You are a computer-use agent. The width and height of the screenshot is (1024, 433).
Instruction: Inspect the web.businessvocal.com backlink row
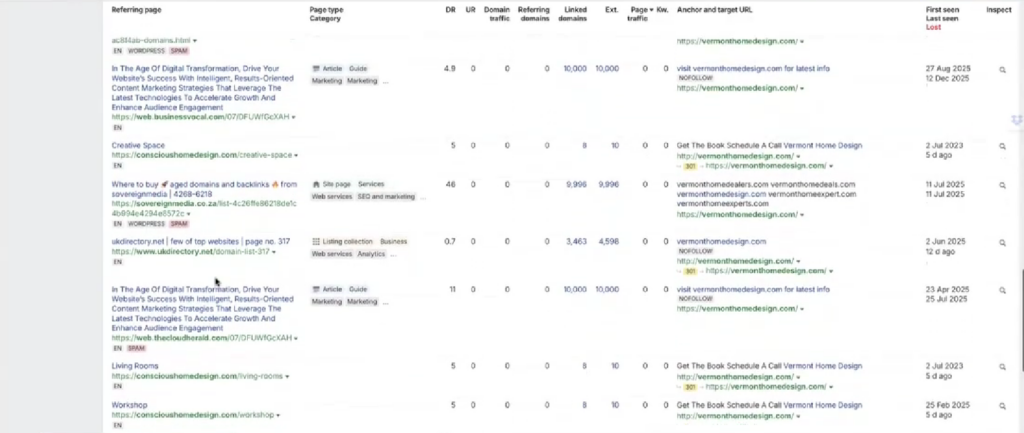coord(1003,70)
